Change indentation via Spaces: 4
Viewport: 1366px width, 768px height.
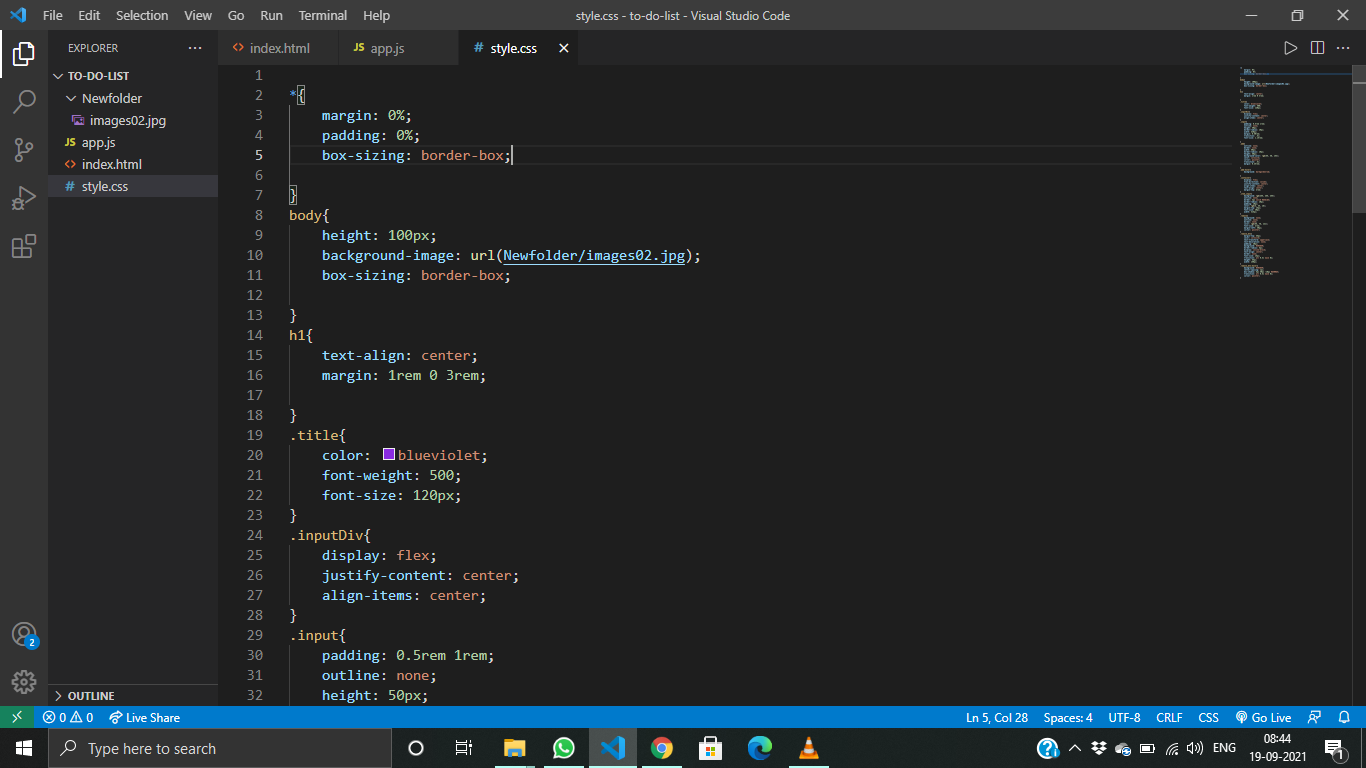click(1068, 717)
